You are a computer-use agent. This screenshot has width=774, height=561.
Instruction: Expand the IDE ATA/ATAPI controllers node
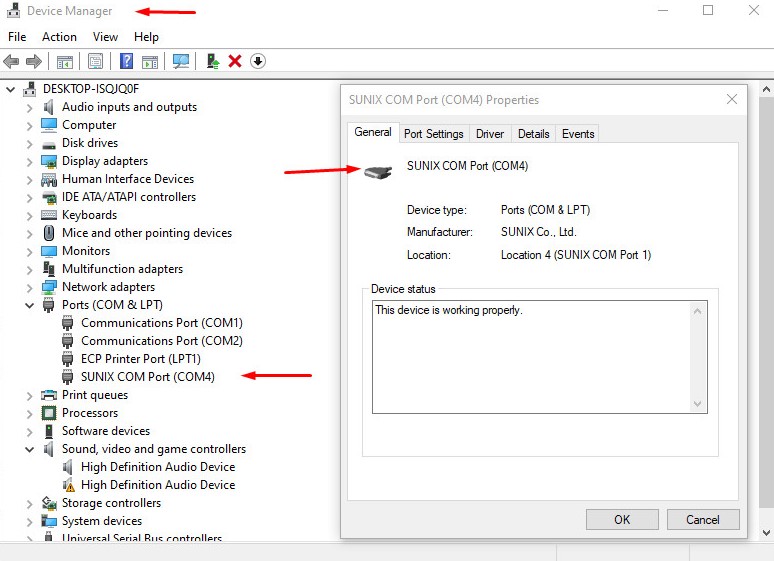pos(30,198)
